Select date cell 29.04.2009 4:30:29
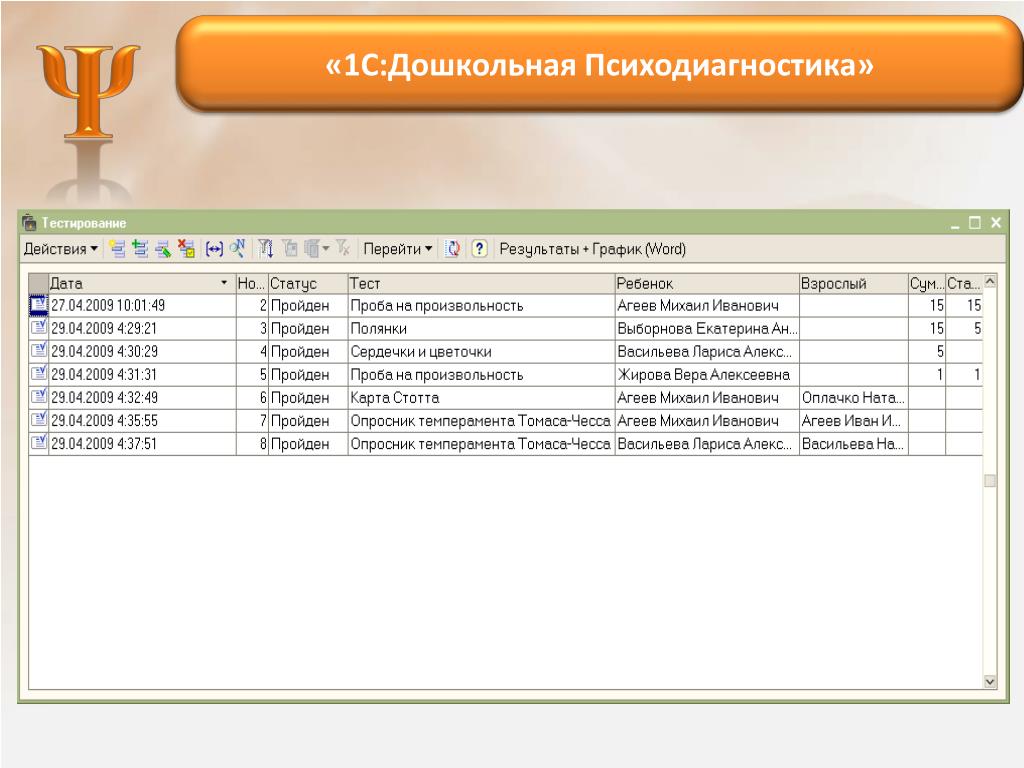The width and height of the screenshot is (1024, 768). 142,351
